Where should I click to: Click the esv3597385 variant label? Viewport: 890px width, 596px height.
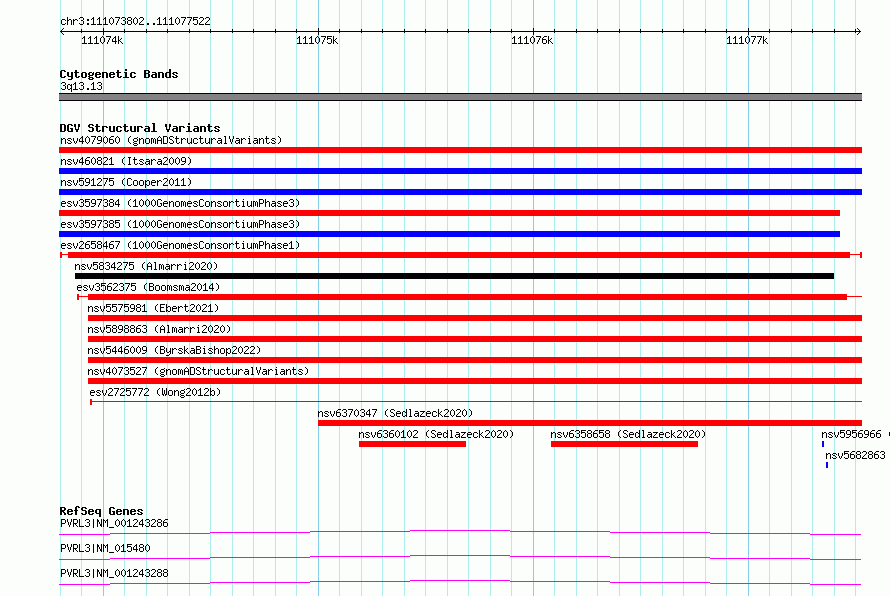click(x=180, y=224)
